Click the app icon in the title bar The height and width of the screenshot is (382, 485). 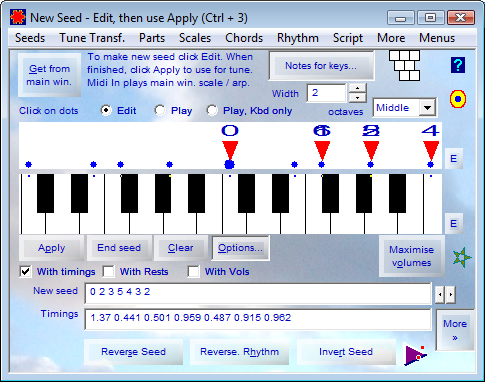(x=18, y=18)
